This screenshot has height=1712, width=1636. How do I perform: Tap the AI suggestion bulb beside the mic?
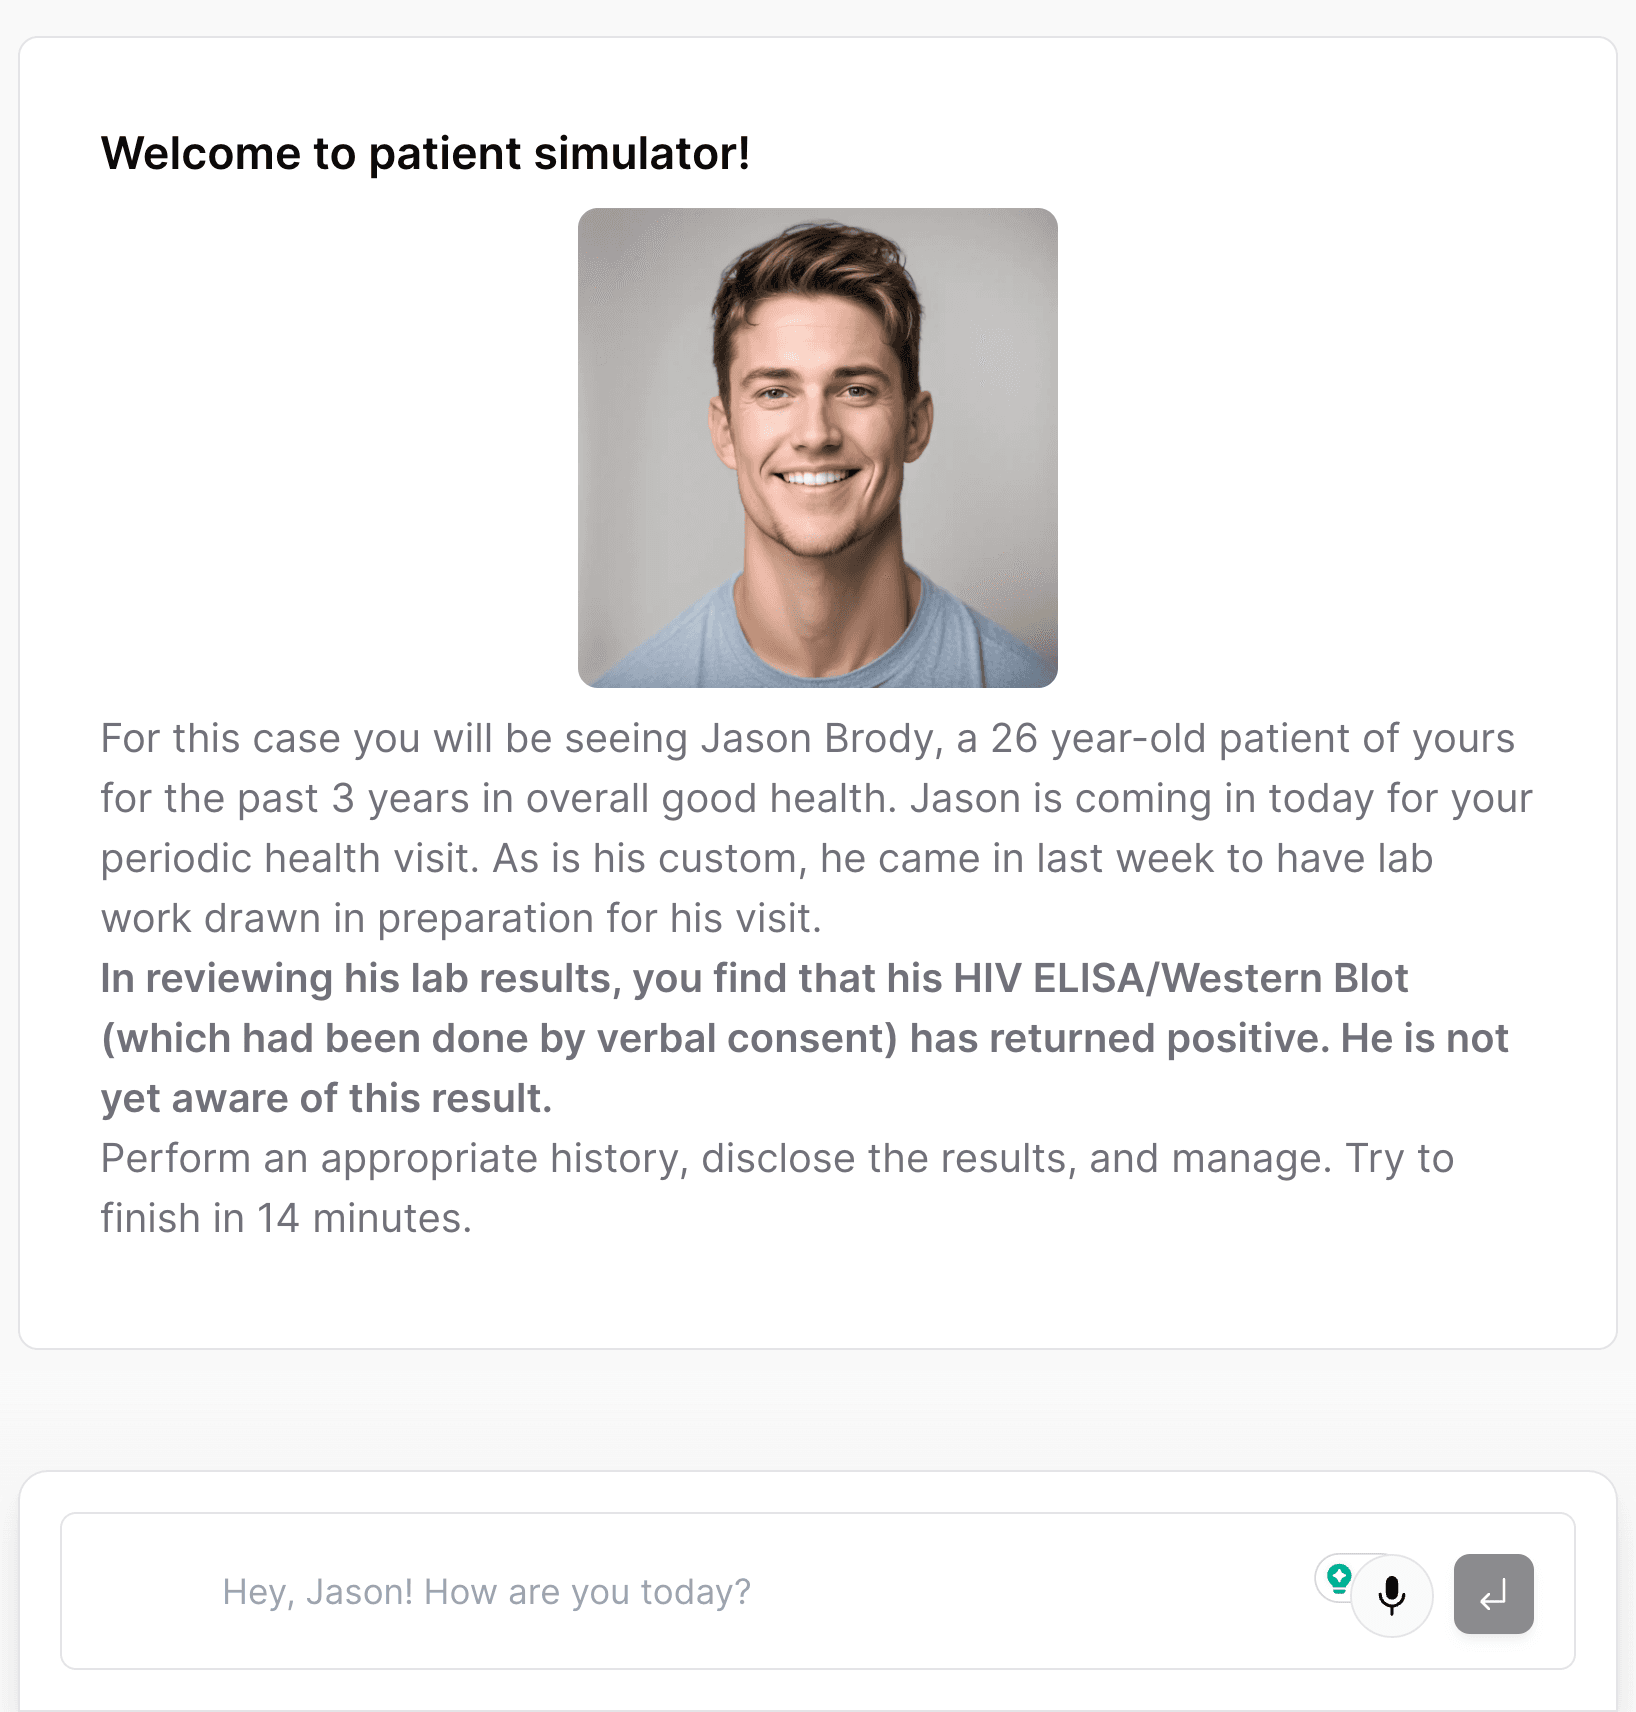tap(1338, 1580)
